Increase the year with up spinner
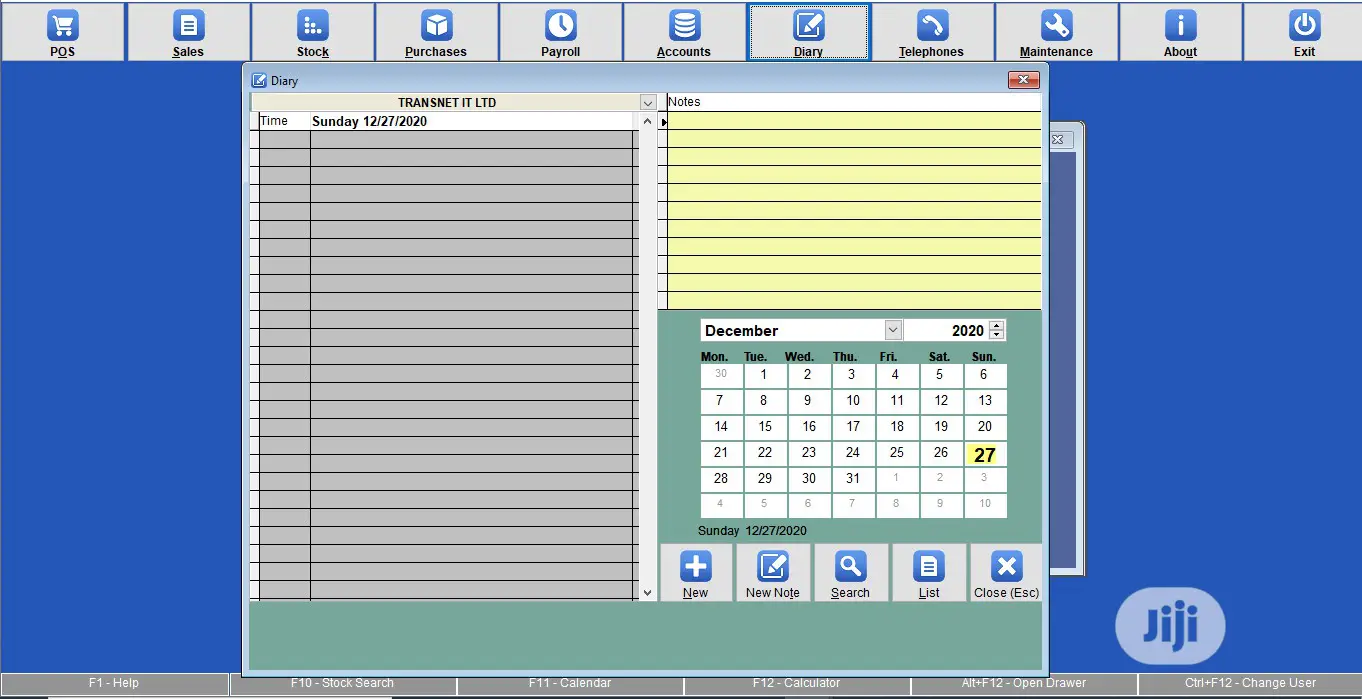 [x=996, y=325]
